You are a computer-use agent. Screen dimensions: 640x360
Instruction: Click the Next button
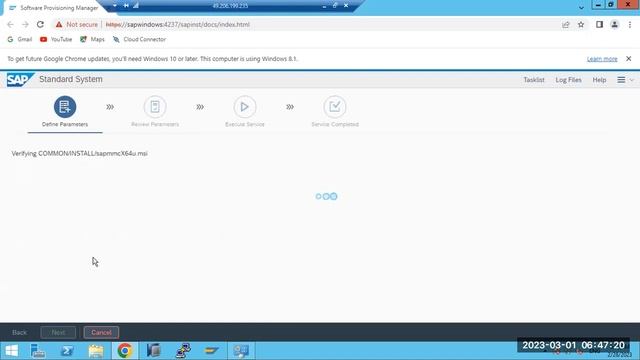pyautogui.click(x=58, y=332)
